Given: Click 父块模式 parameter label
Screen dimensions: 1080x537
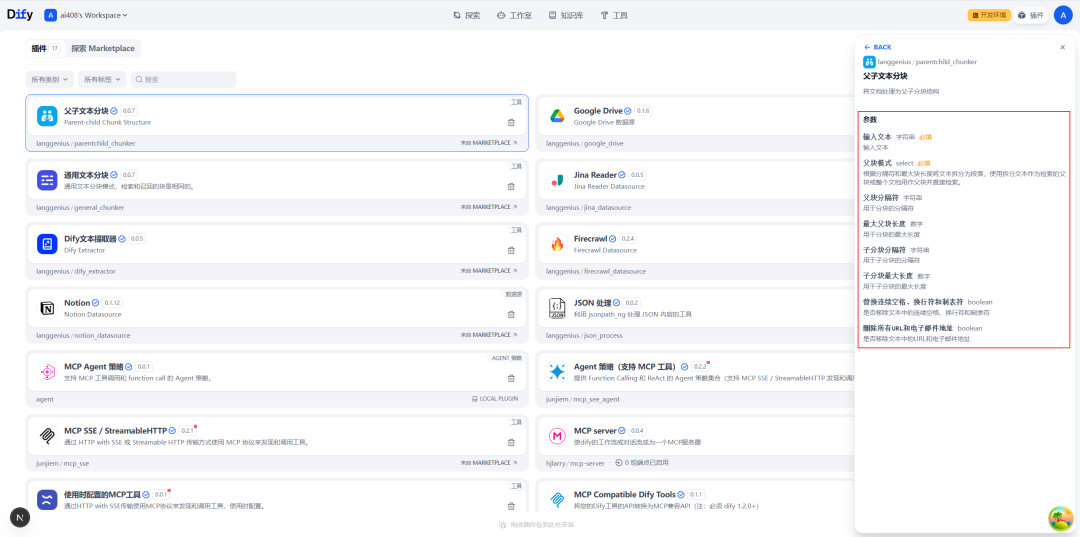Looking at the screenshot, I should tap(877, 163).
